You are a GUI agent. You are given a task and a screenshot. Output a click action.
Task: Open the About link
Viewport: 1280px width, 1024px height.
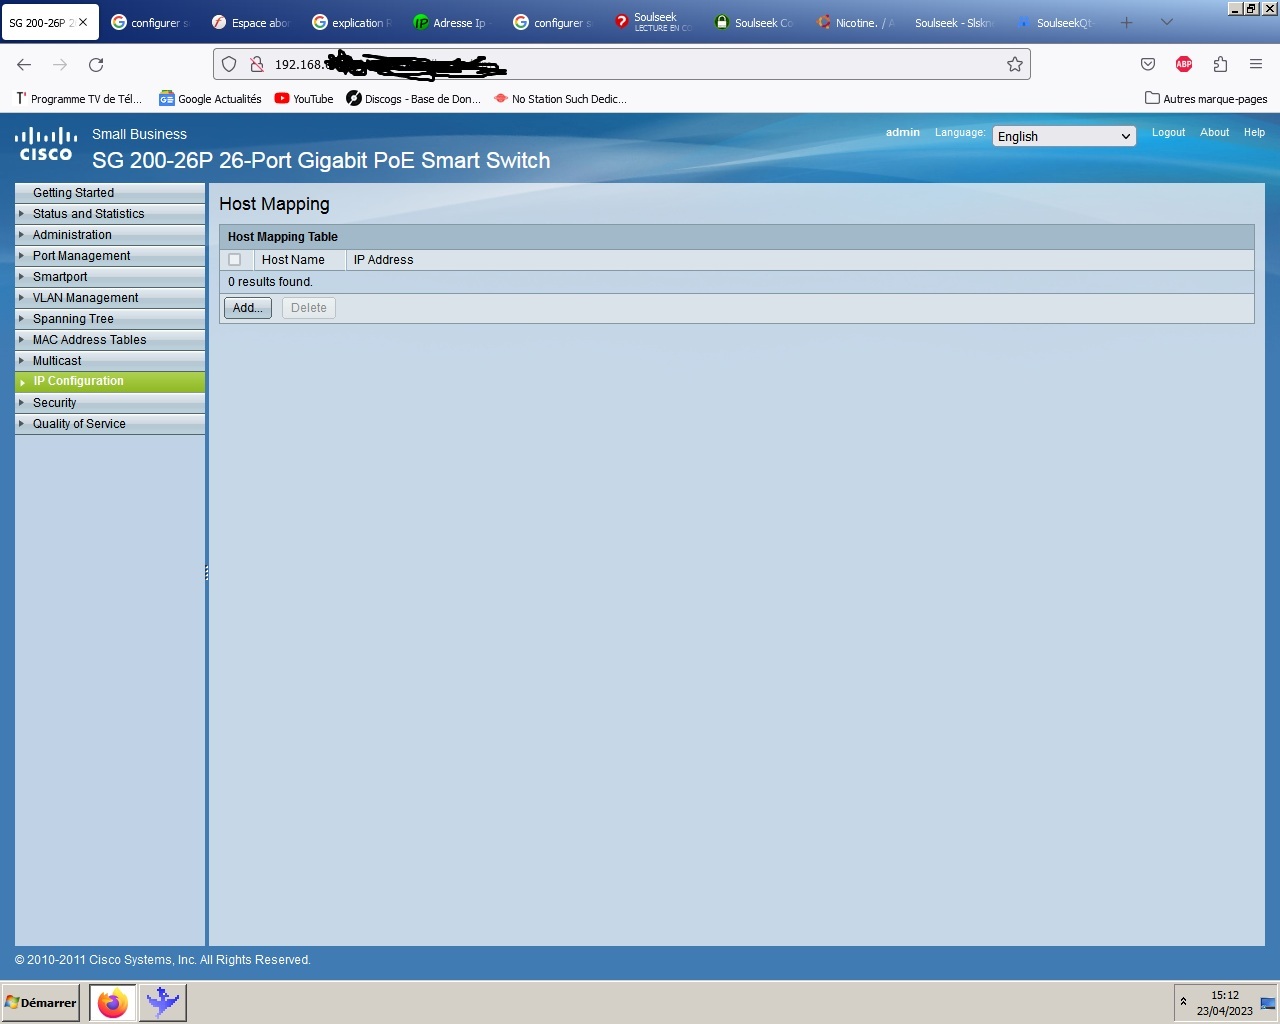[x=1215, y=132]
